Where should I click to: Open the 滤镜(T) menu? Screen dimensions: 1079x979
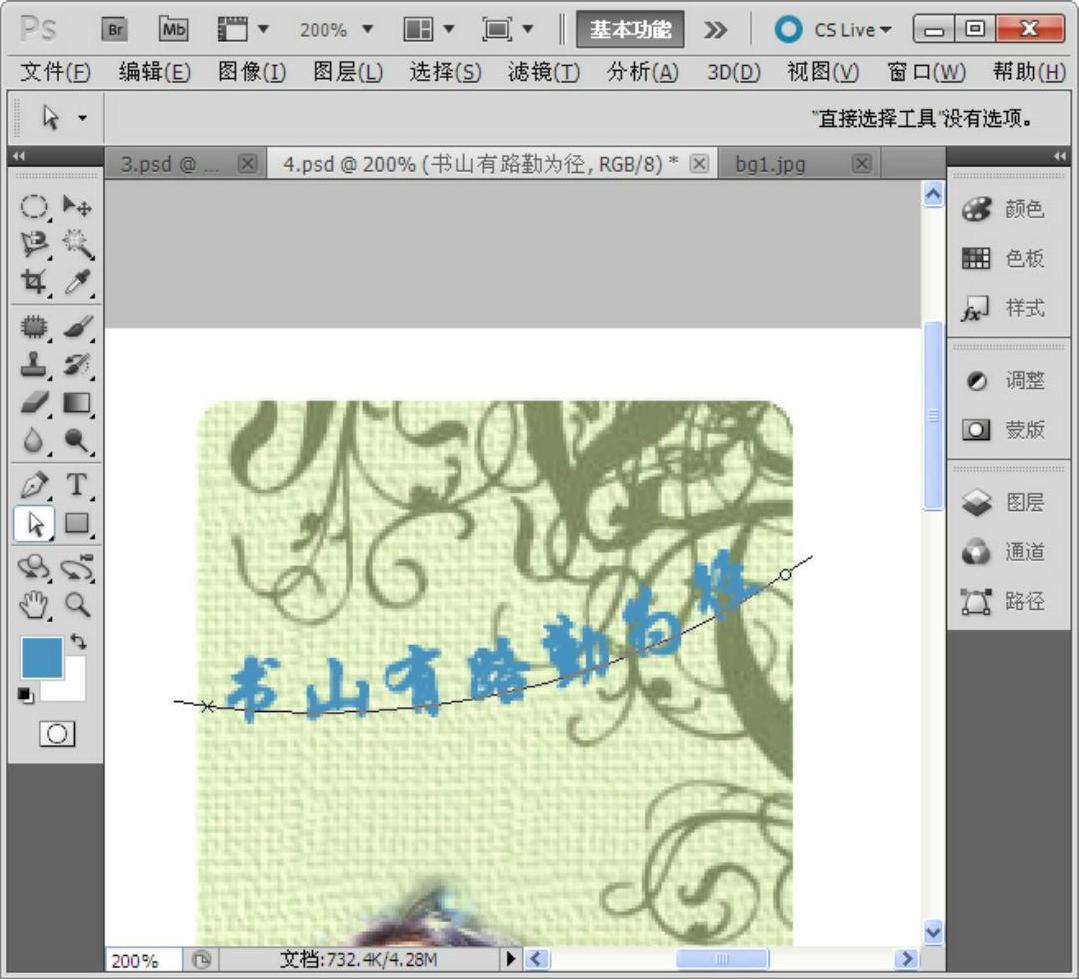coord(543,72)
